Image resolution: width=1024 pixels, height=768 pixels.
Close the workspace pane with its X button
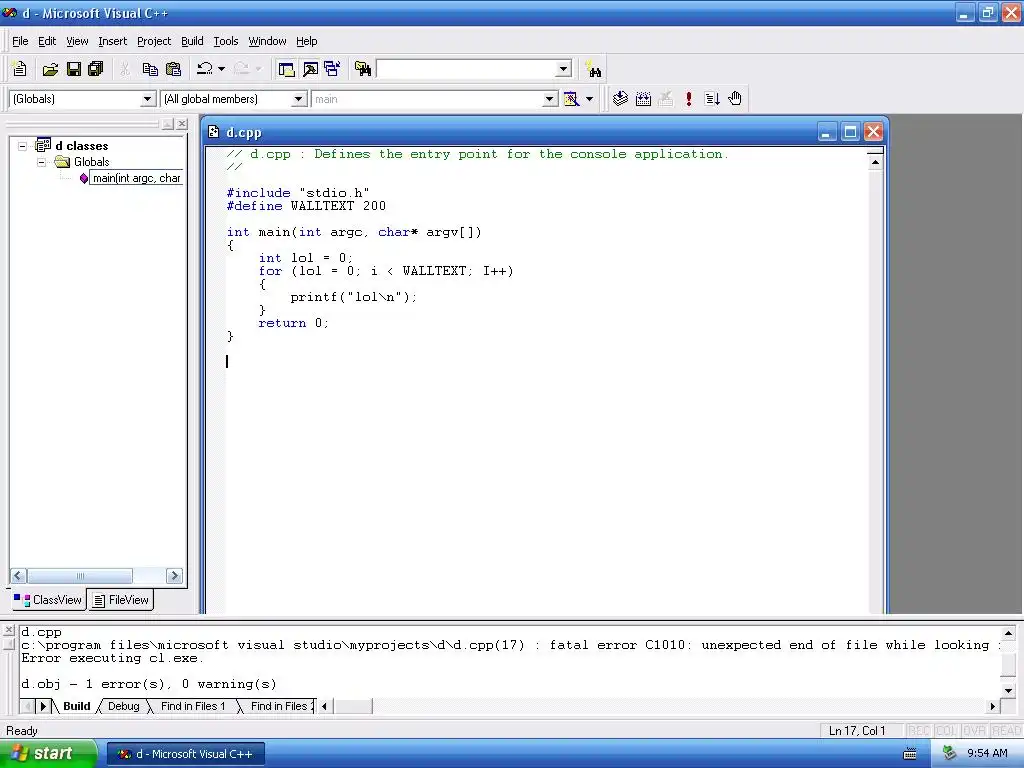182,123
